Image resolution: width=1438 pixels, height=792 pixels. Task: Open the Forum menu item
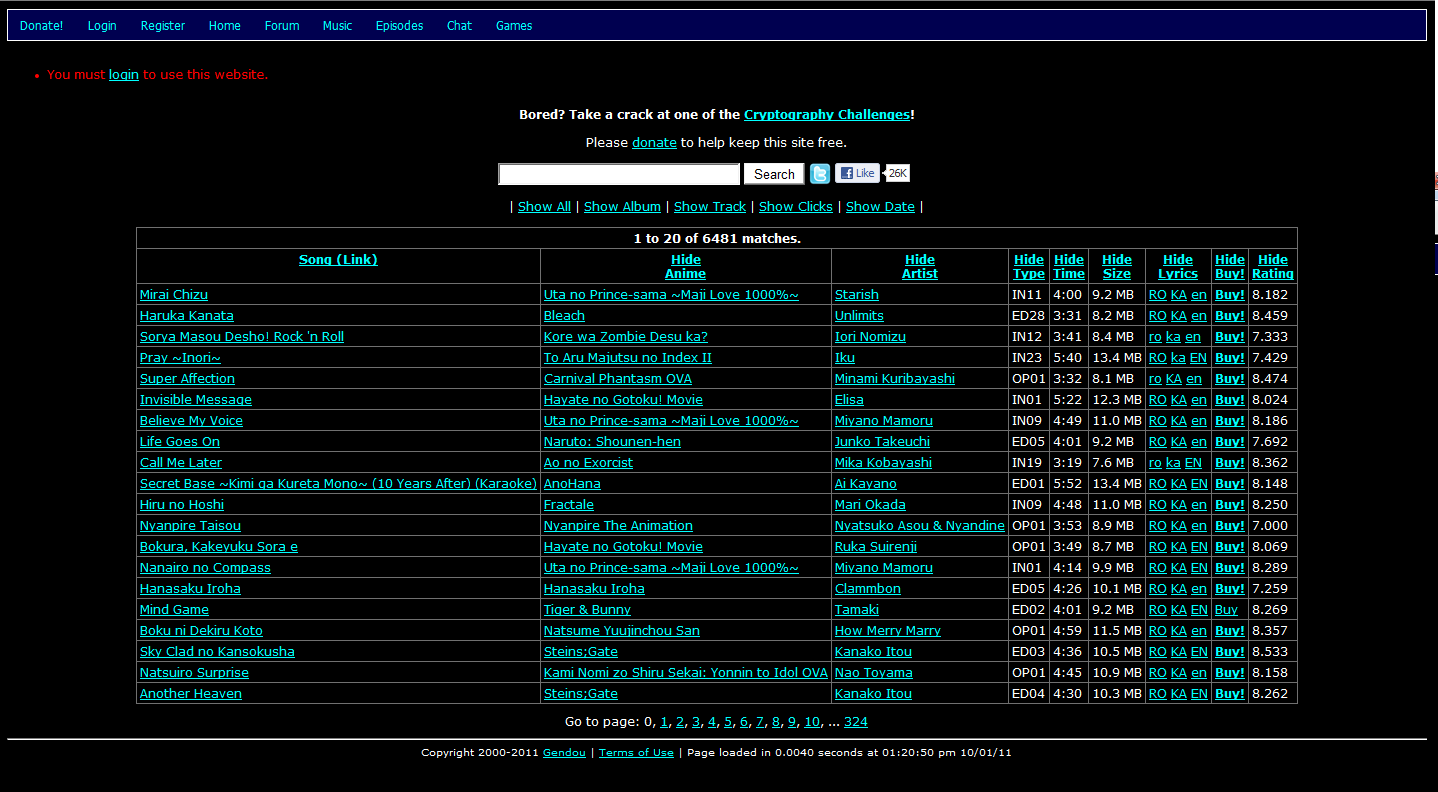coord(282,26)
